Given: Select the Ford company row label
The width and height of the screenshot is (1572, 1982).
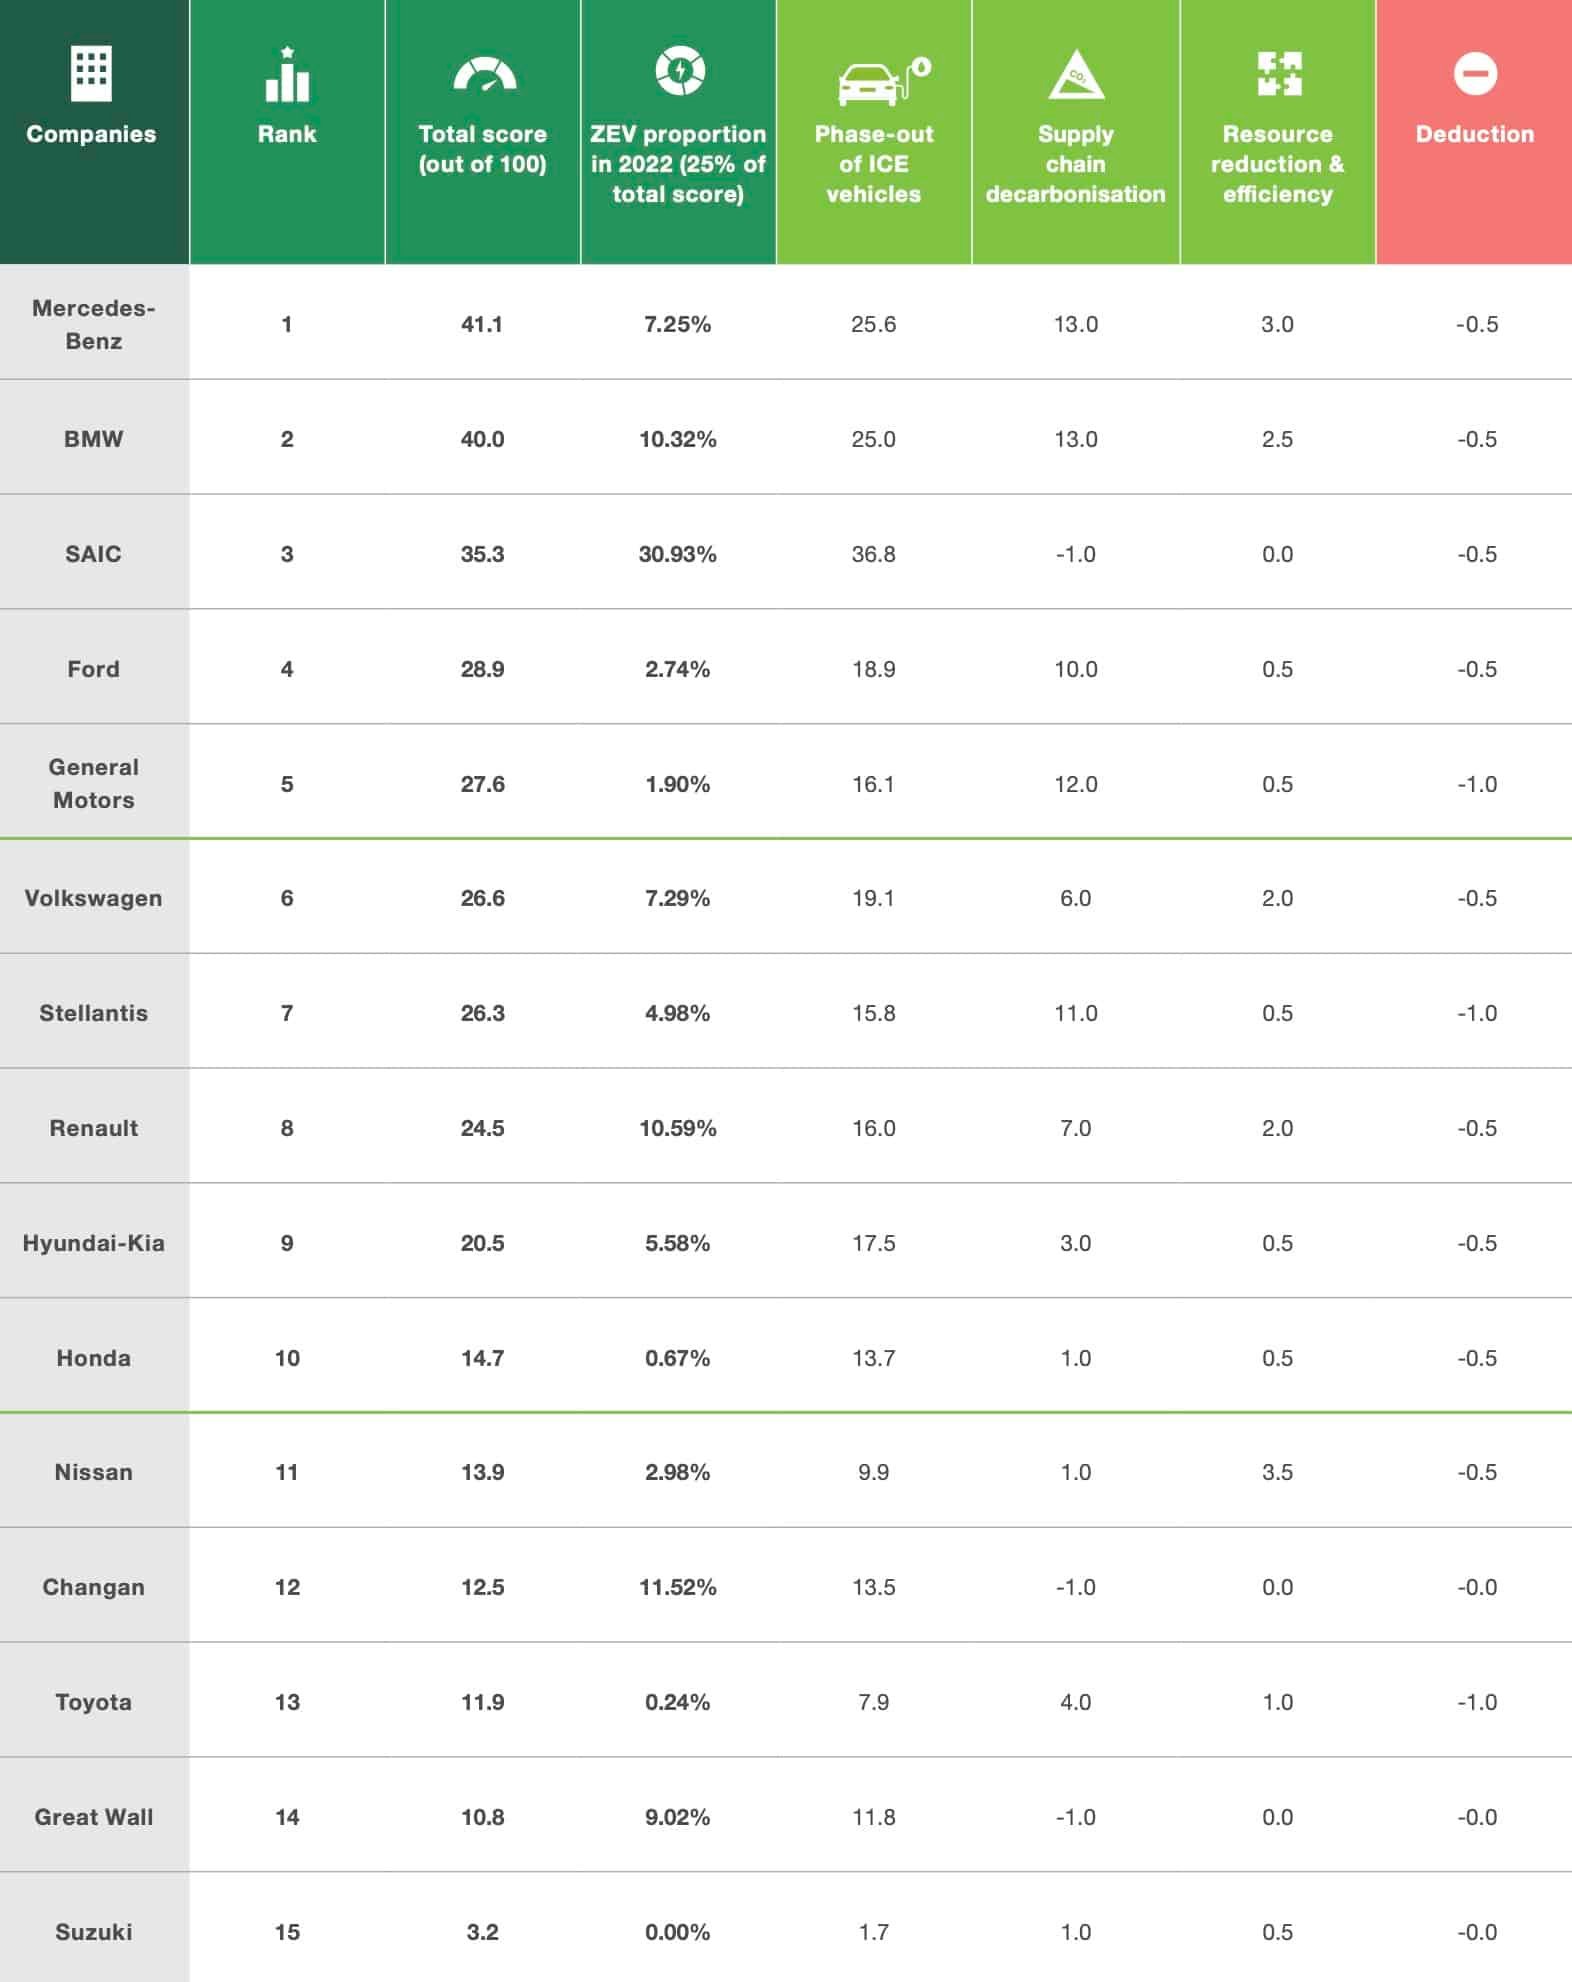Looking at the screenshot, I should [94, 669].
